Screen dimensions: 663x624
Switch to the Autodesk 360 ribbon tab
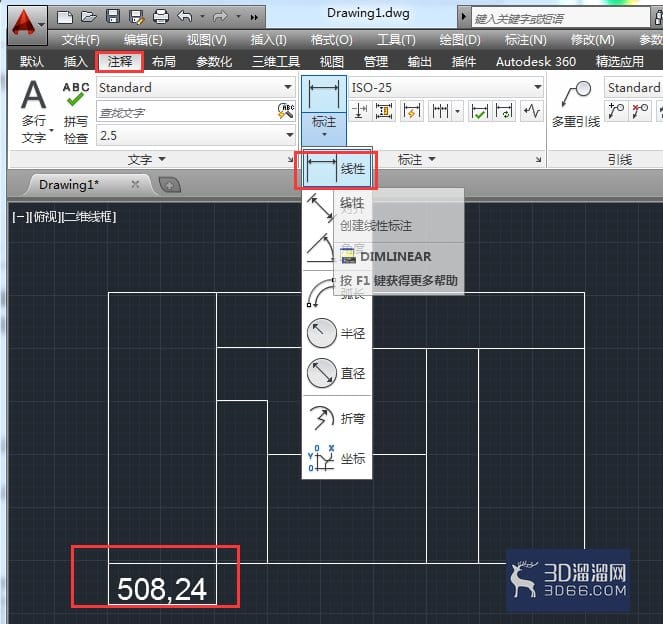coord(536,62)
